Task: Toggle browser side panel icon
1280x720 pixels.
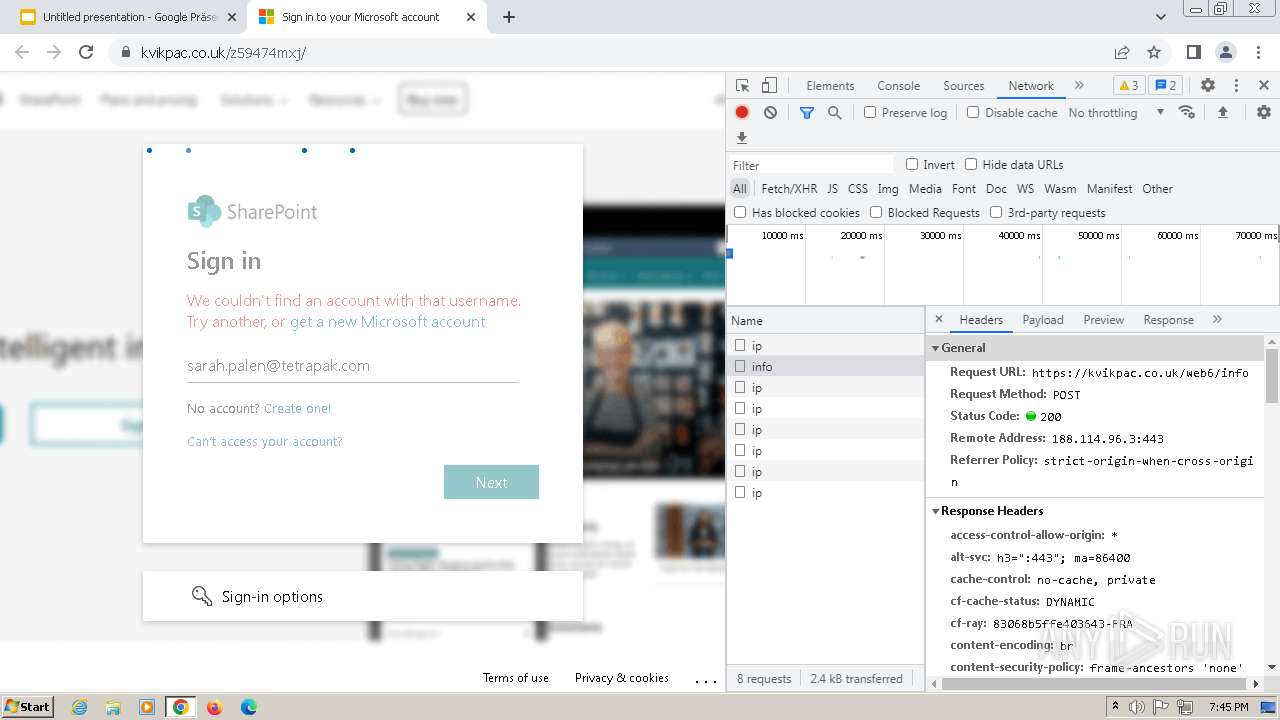Action: tap(1194, 52)
